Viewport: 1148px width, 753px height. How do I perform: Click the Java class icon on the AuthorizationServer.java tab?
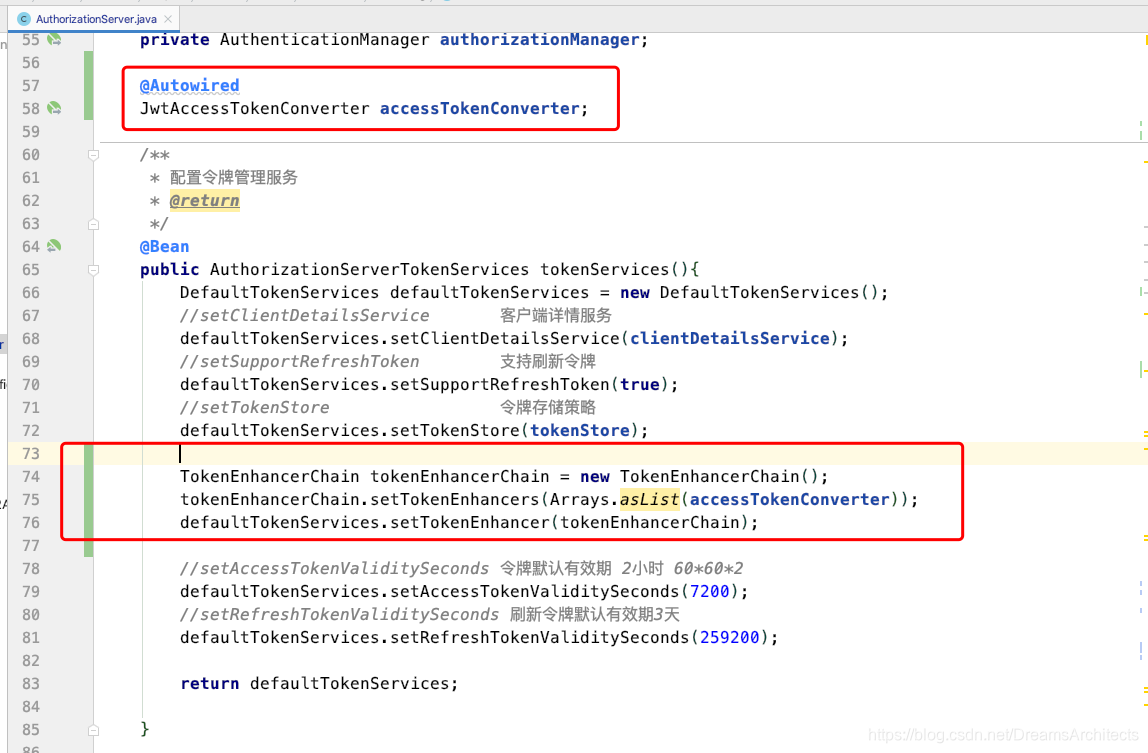pyautogui.click(x=24, y=19)
